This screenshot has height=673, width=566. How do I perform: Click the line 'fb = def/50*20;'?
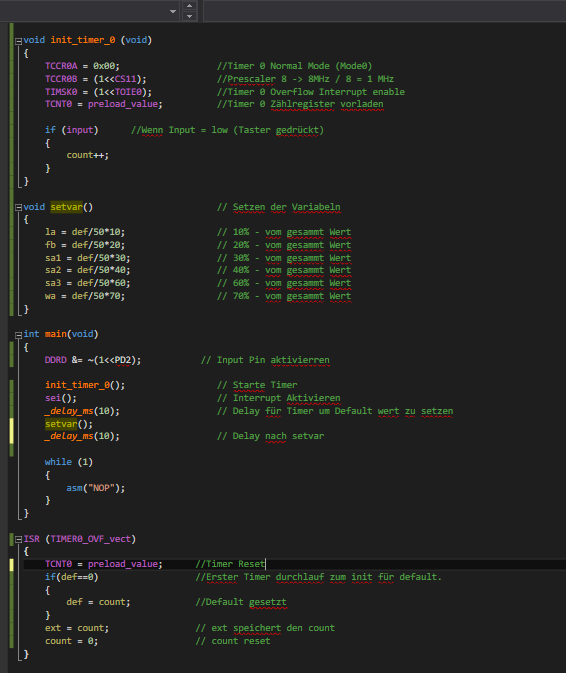tap(85, 245)
